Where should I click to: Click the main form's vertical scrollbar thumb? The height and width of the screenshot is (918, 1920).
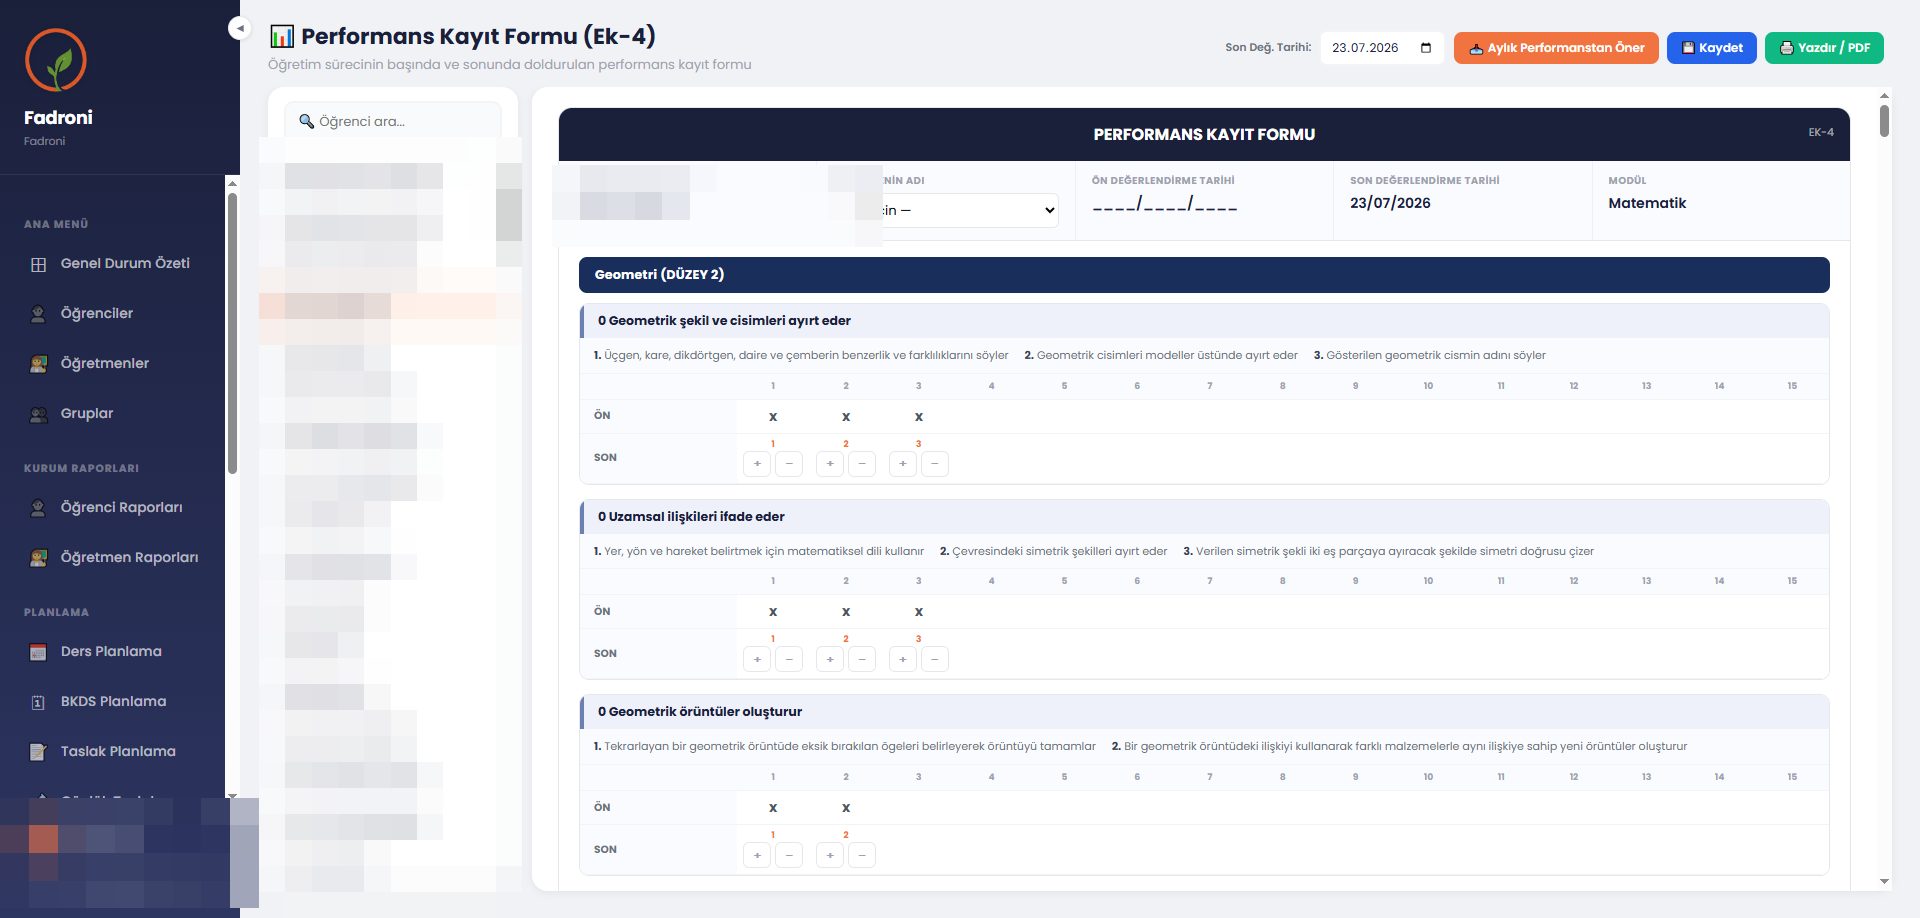1884,121
